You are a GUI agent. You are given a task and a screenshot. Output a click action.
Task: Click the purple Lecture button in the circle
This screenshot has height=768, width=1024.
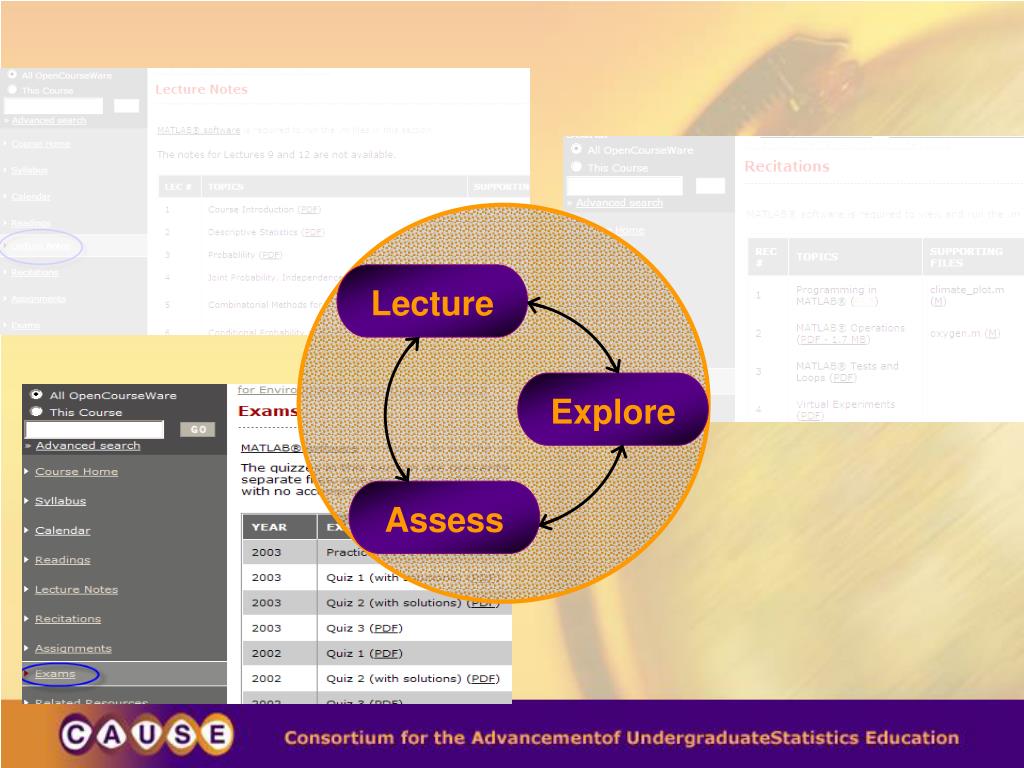click(x=432, y=302)
